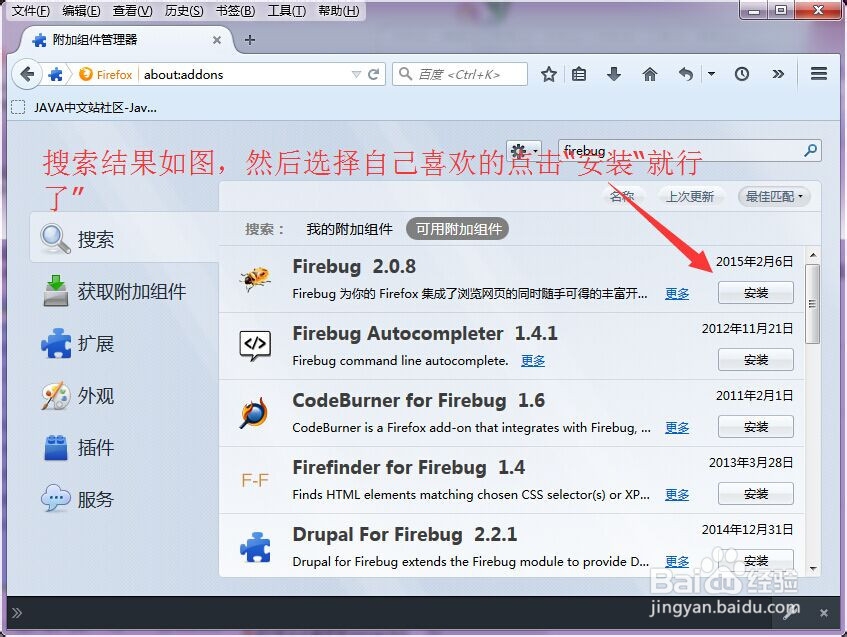Image resolution: width=847 pixels, height=637 pixels.
Task: Click the Firefinder F-F icon
Action: coord(255,480)
